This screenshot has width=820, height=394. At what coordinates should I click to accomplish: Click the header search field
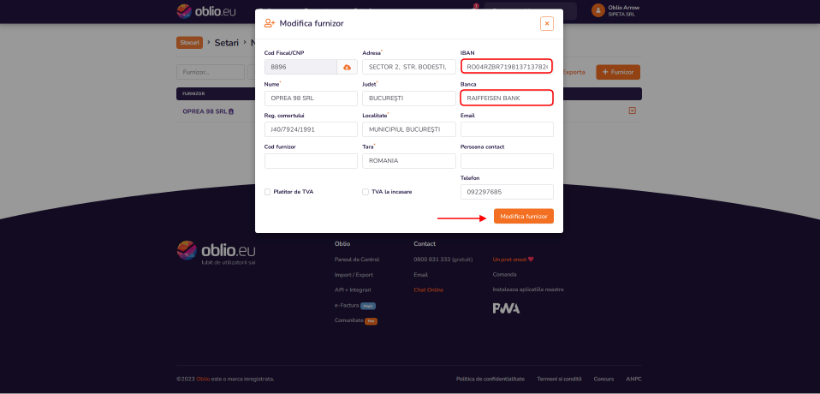pyautogui.click(x=530, y=11)
